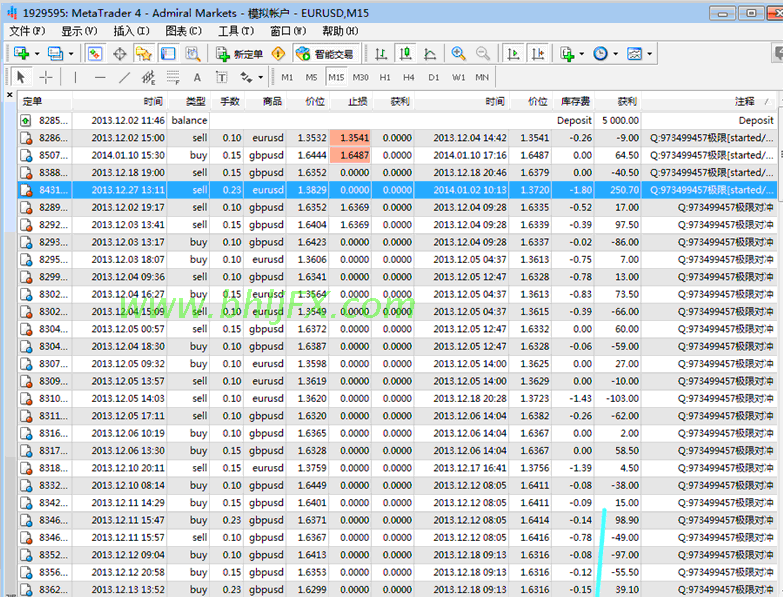Select the H1 timeframe

coord(385,77)
